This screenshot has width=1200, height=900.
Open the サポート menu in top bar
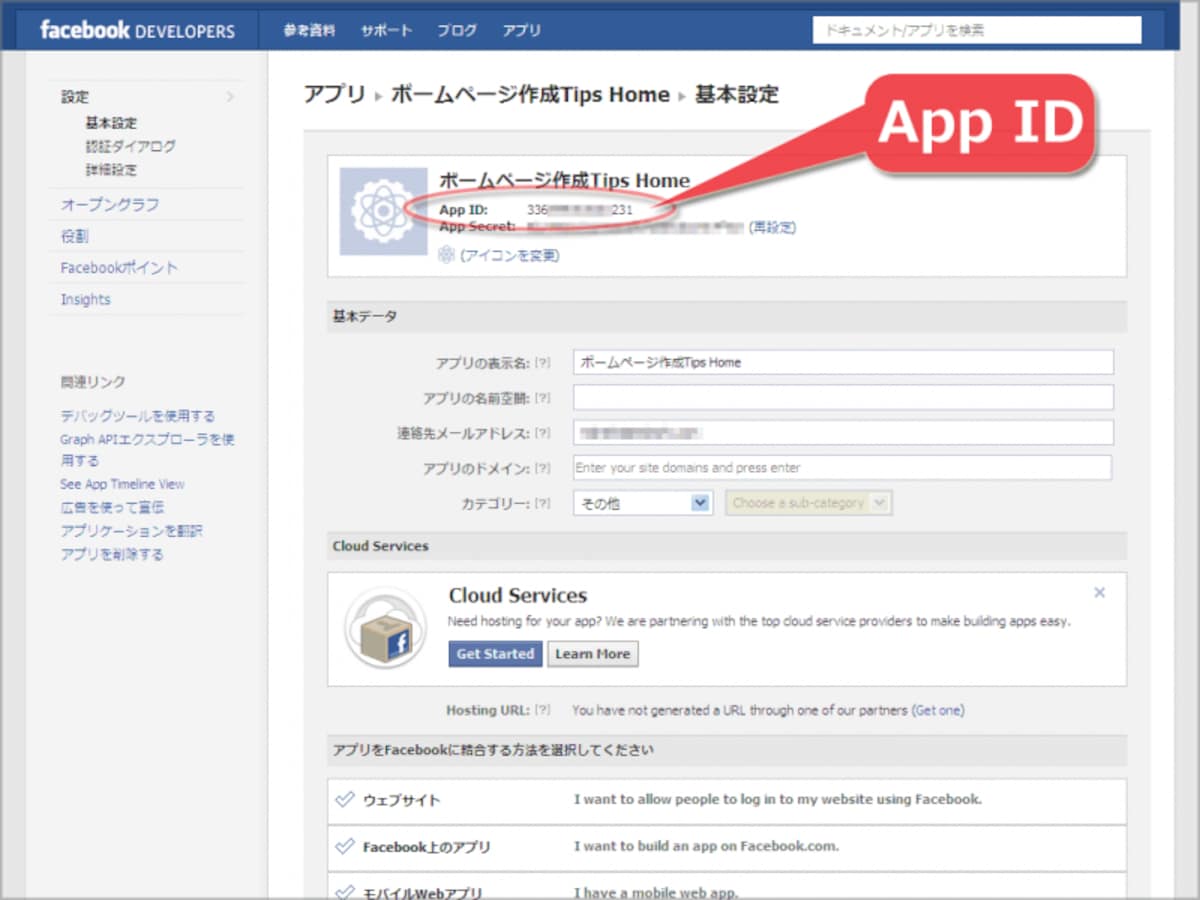(386, 30)
